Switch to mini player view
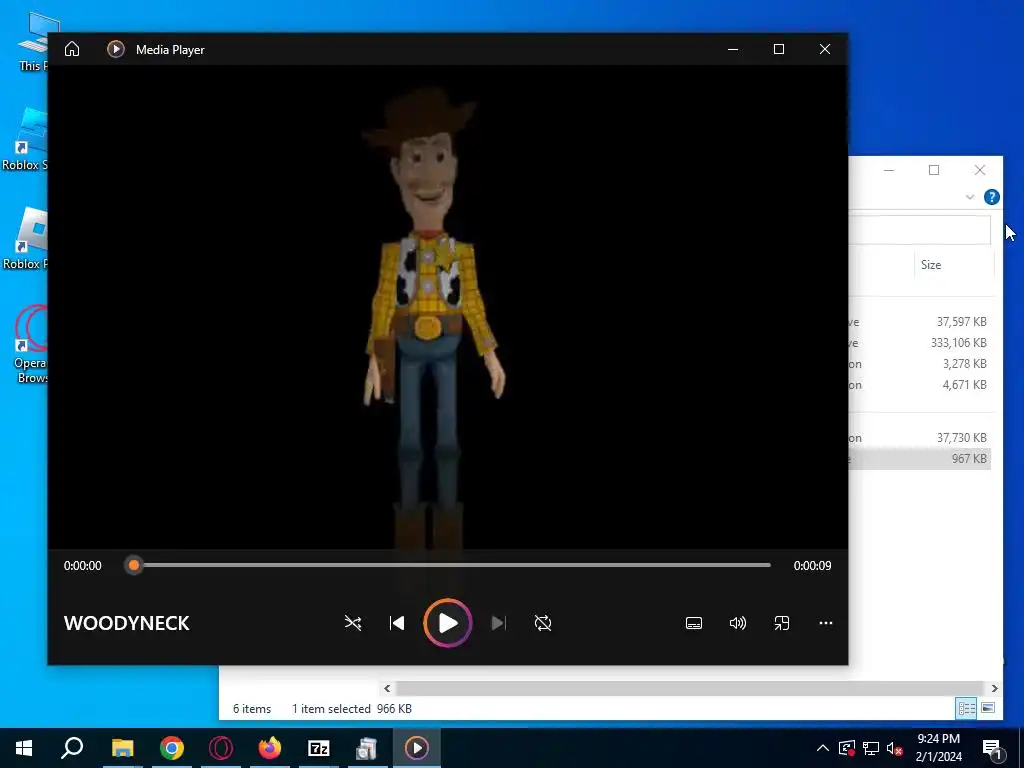The width and height of the screenshot is (1024, 768). pyautogui.click(x=782, y=623)
